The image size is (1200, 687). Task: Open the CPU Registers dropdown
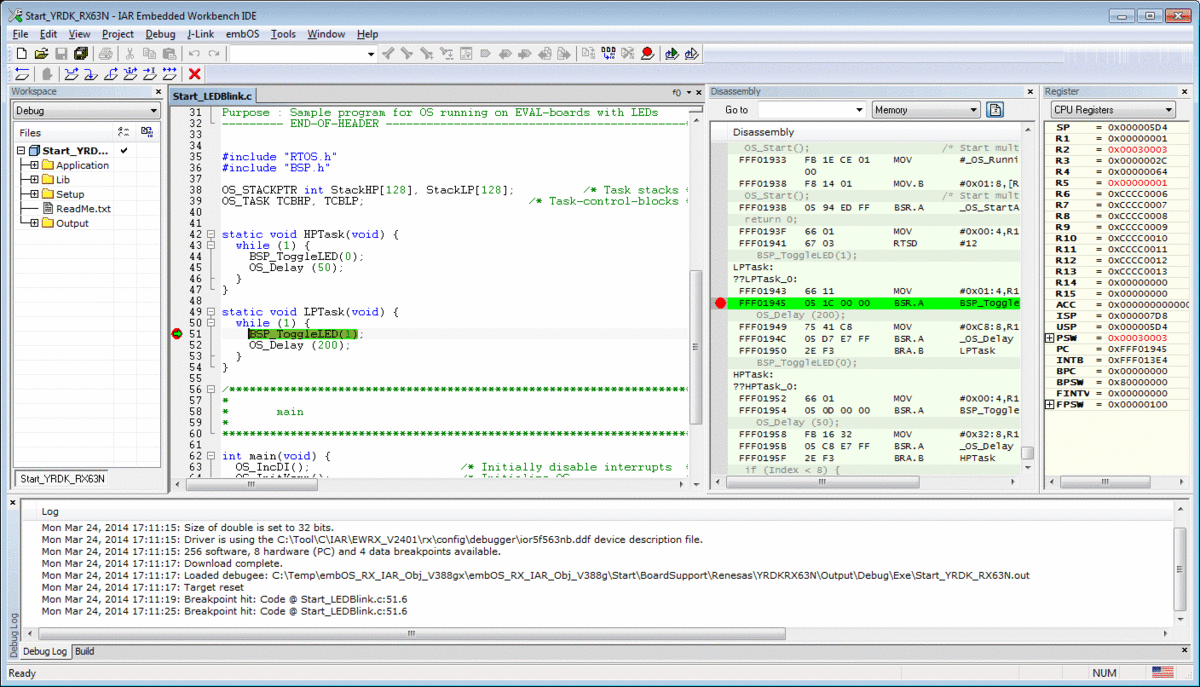point(1168,110)
